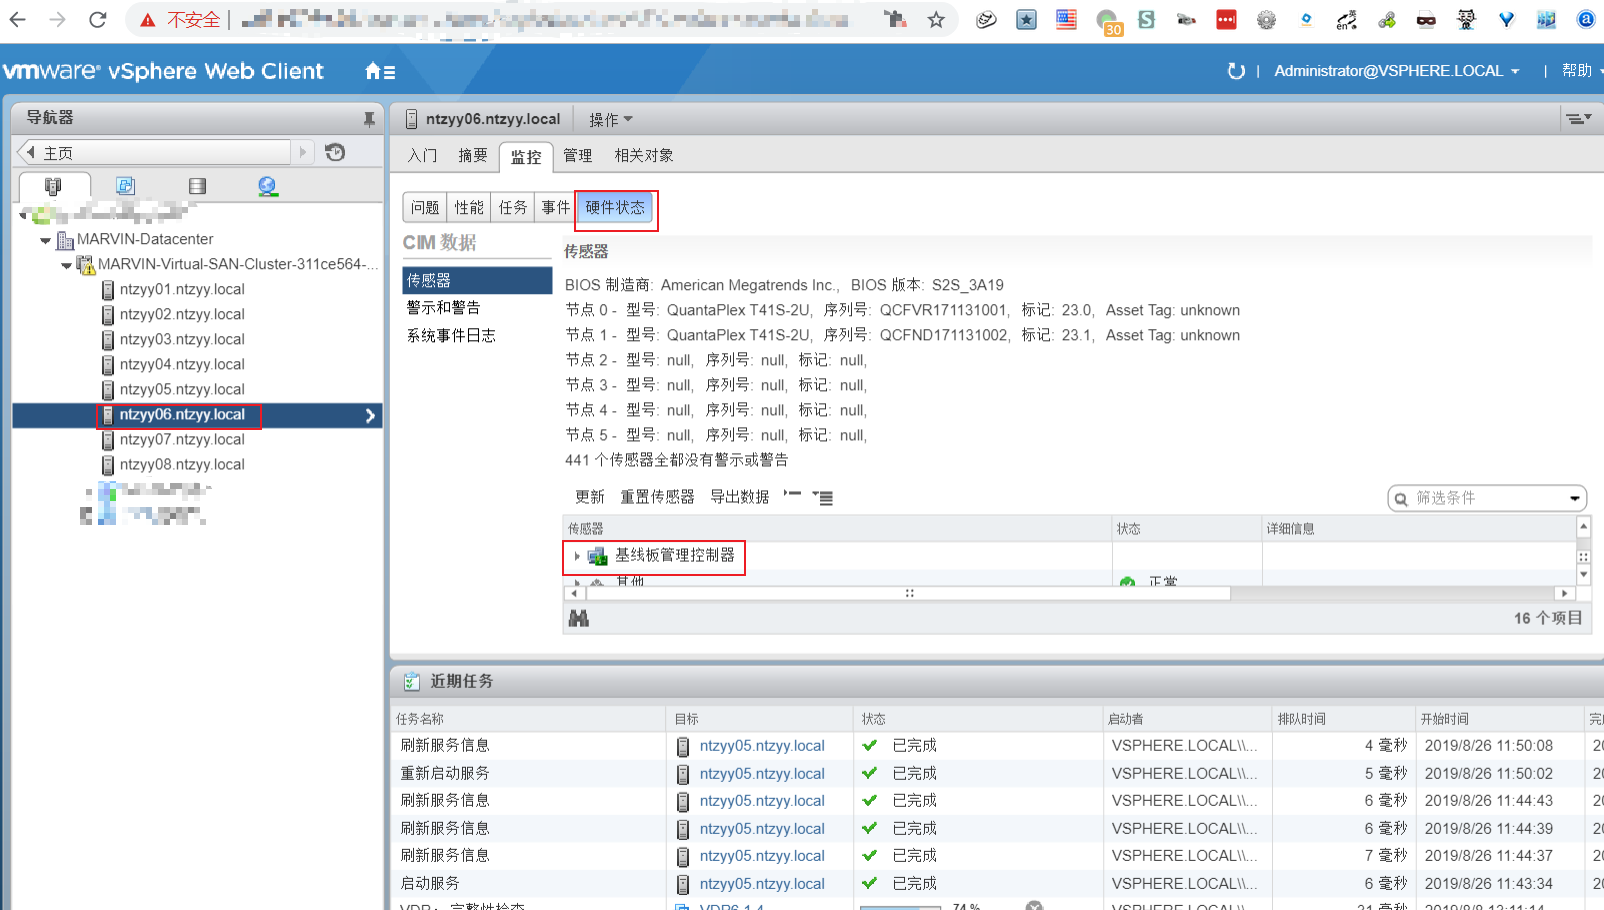Open the Hosts and Clusters navigator icon

(55, 185)
